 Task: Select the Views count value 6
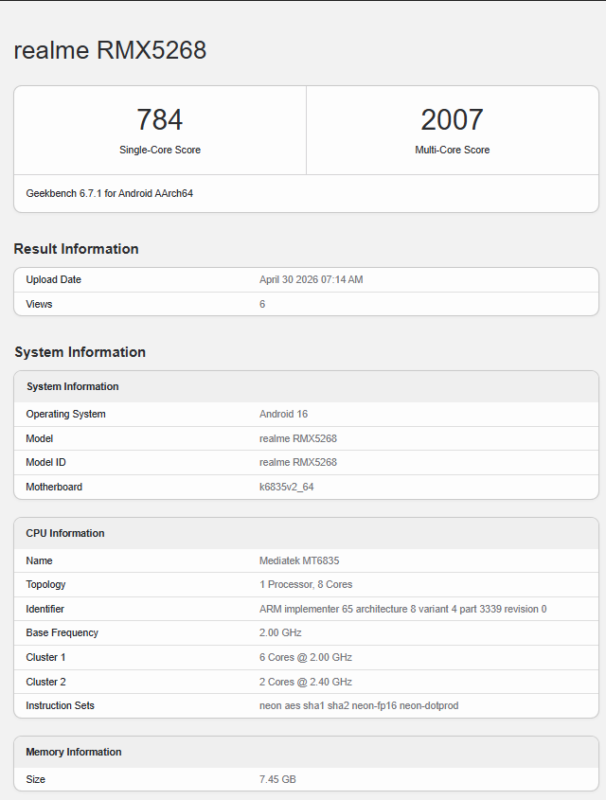[262, 304]
